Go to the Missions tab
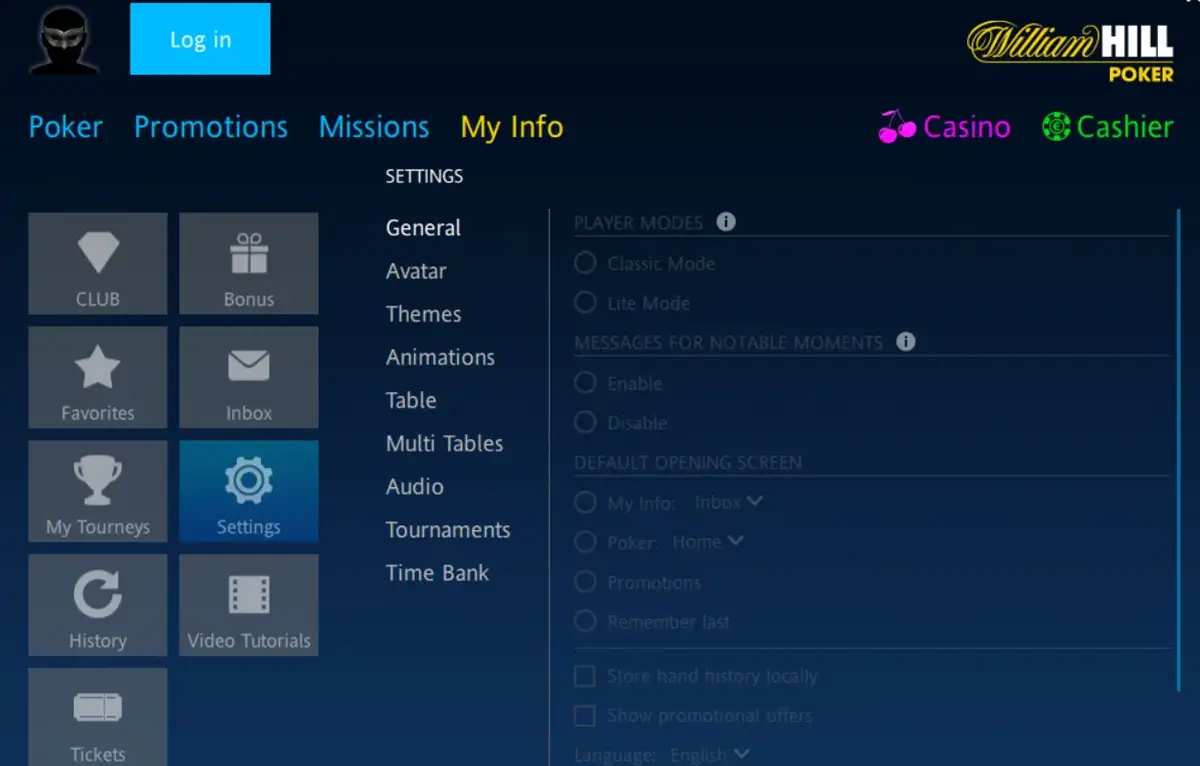The image size is (1200, 766). click(x=373, y=127)
